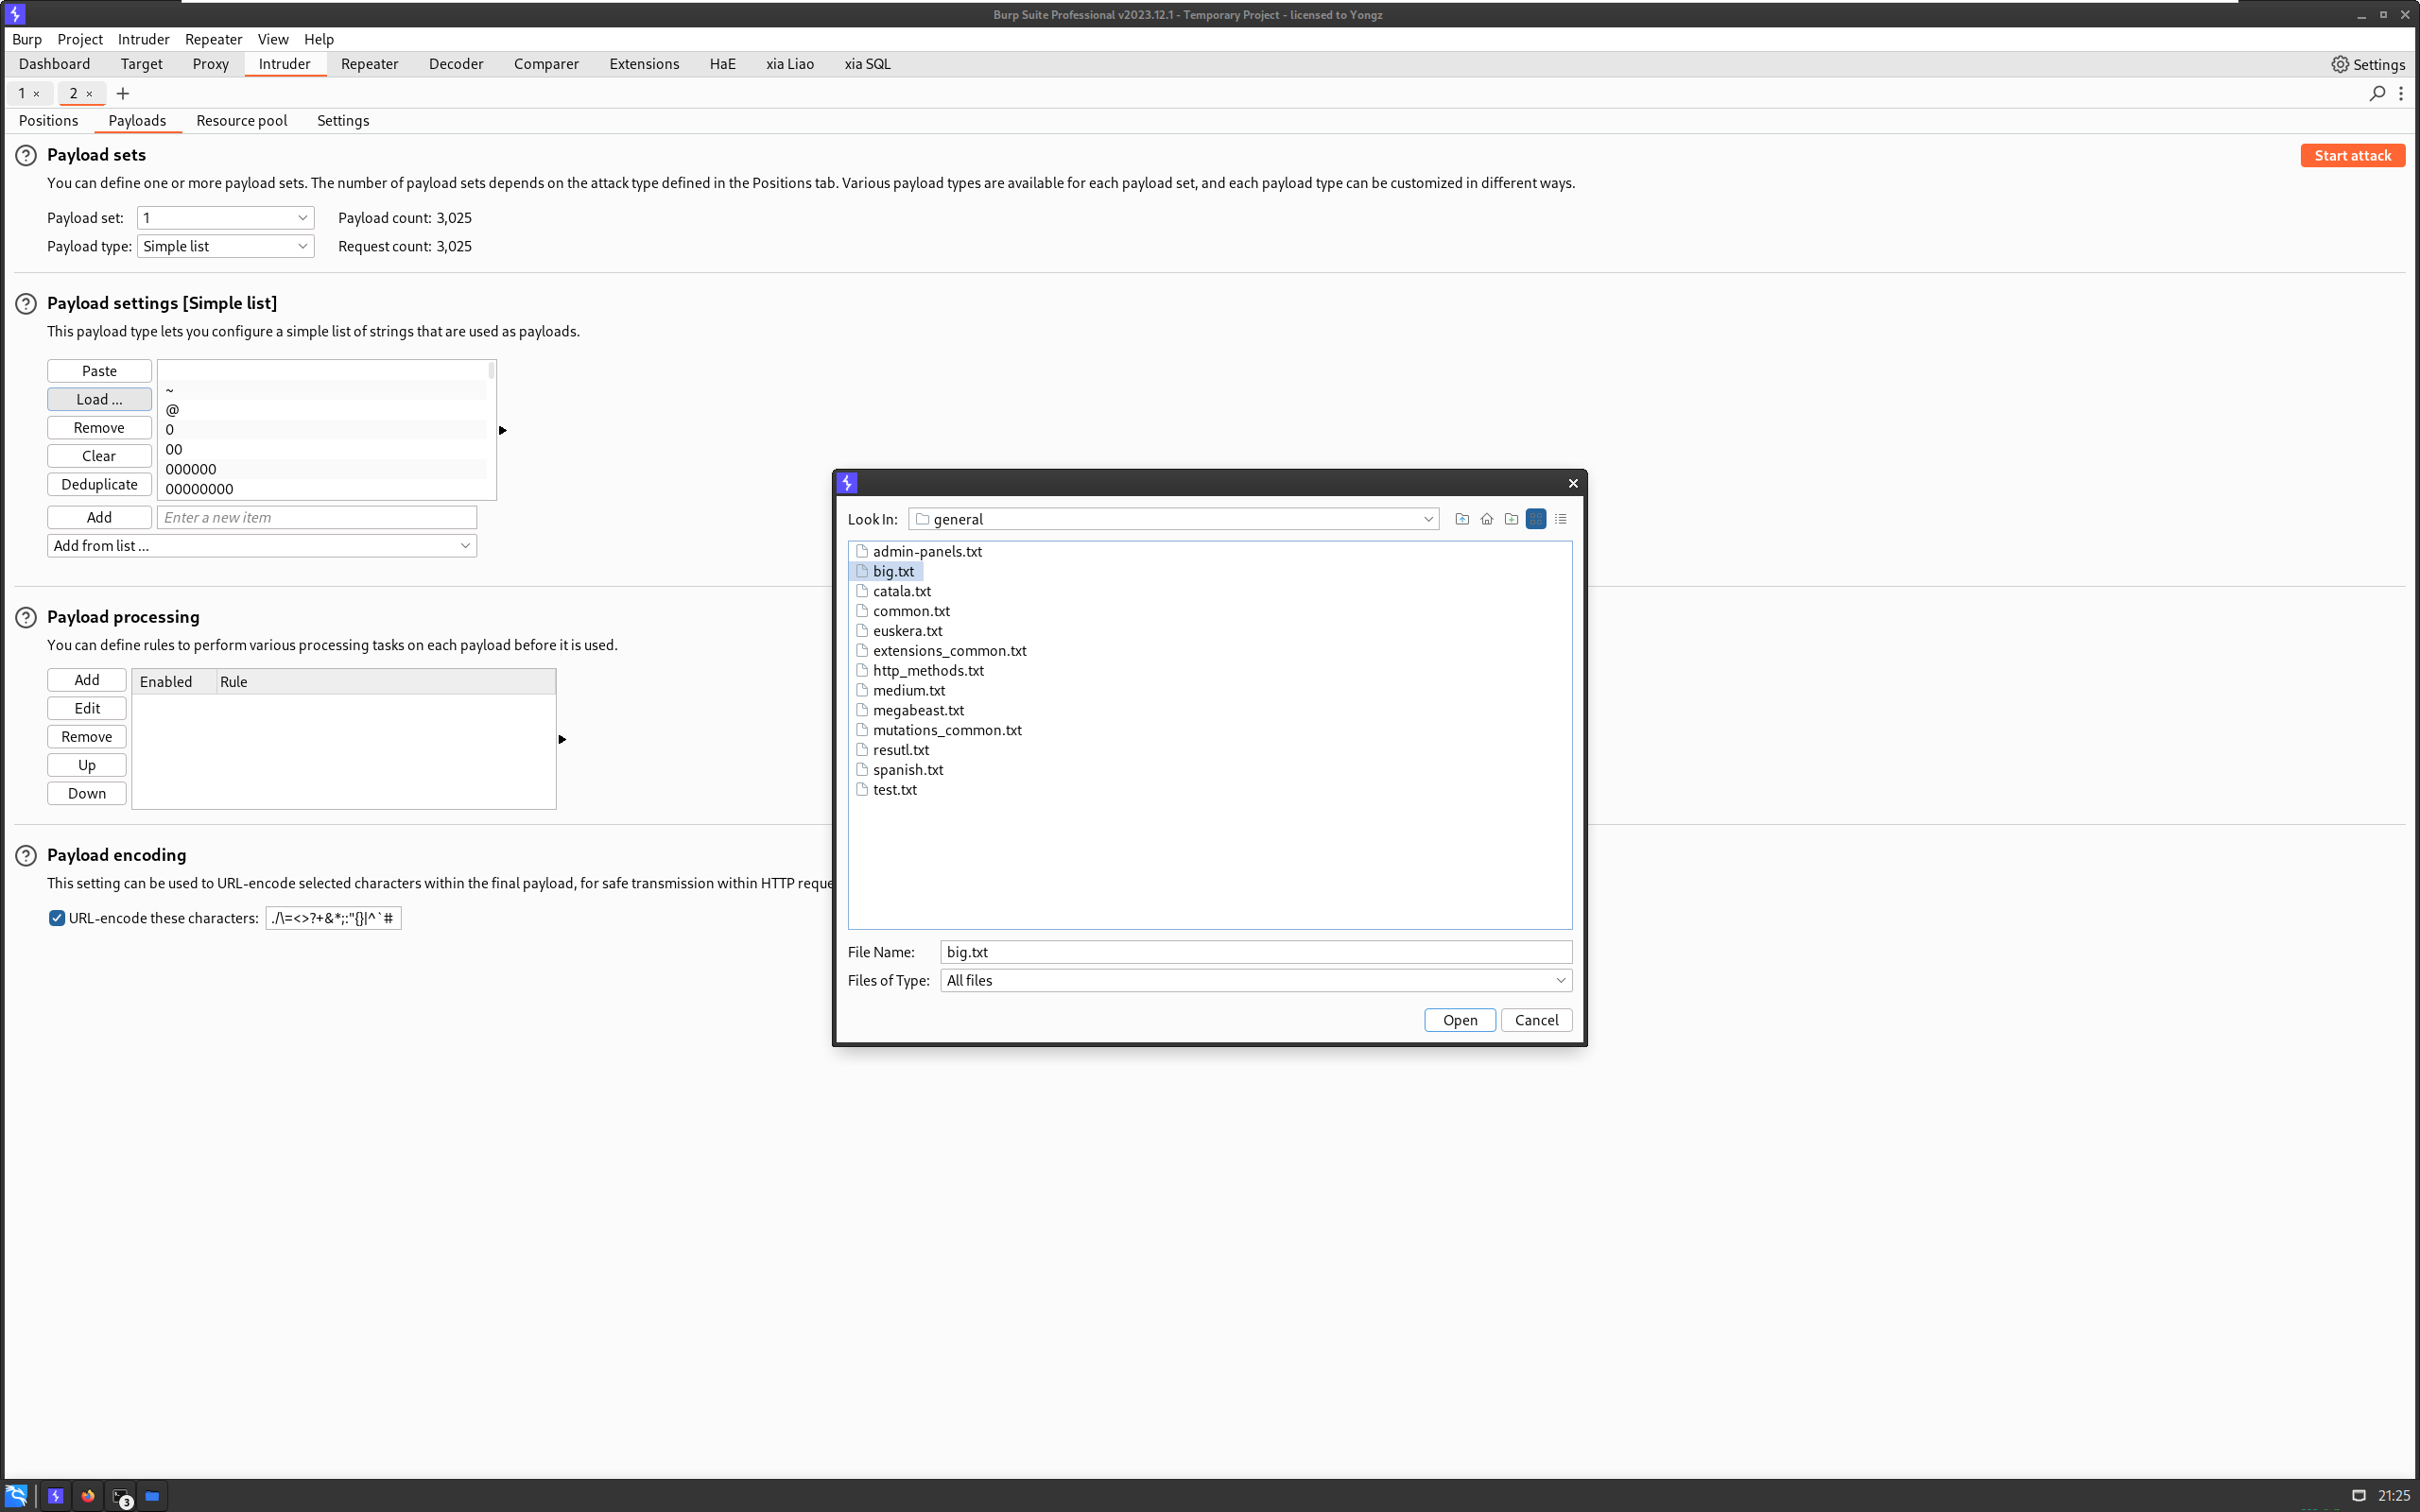Switch to the xia SQL tab
Image resolution: width=2420 pixels, height=1512 pixels.
pos(867,64)
